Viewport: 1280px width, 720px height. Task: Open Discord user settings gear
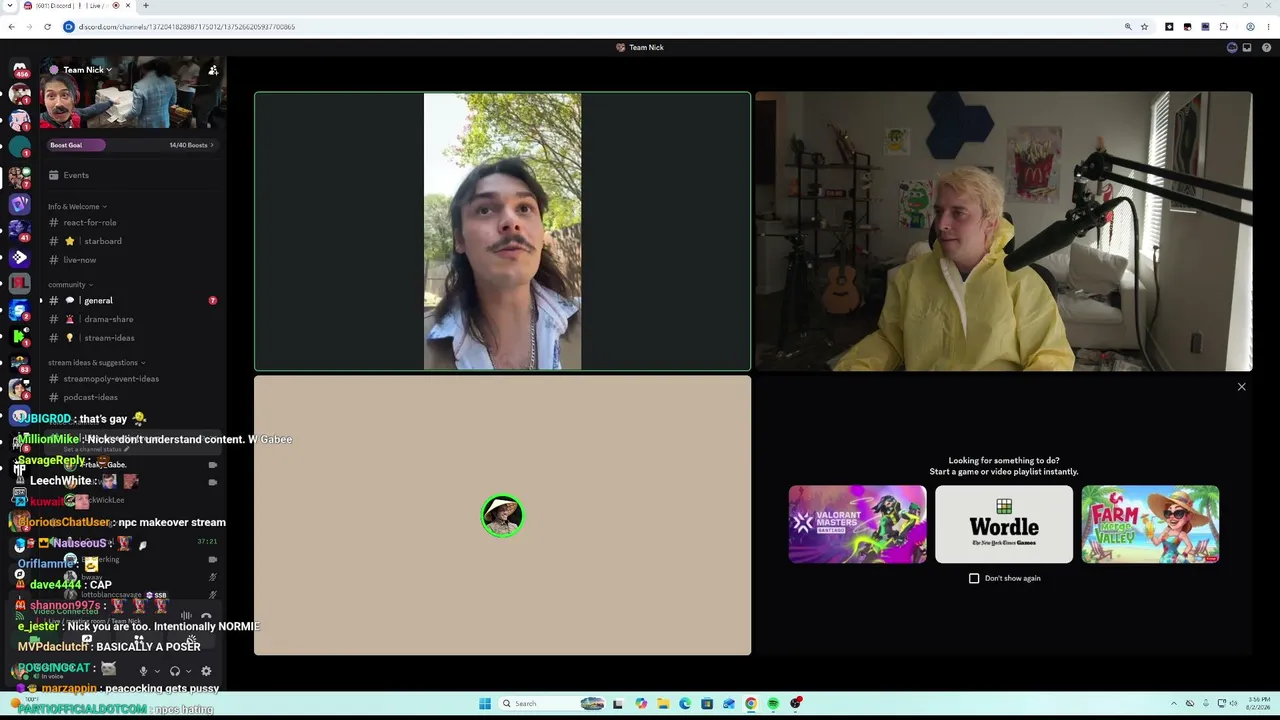coord(206,671)
